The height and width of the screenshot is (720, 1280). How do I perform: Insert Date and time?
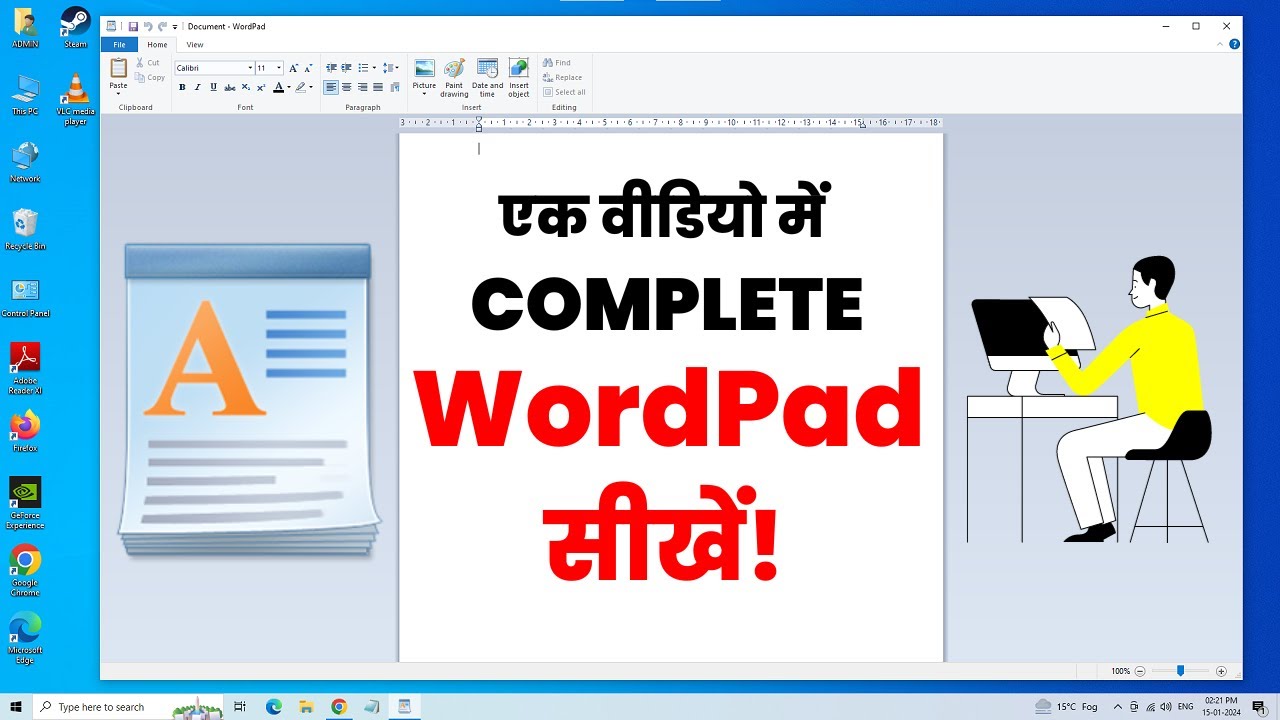(488, 77)
